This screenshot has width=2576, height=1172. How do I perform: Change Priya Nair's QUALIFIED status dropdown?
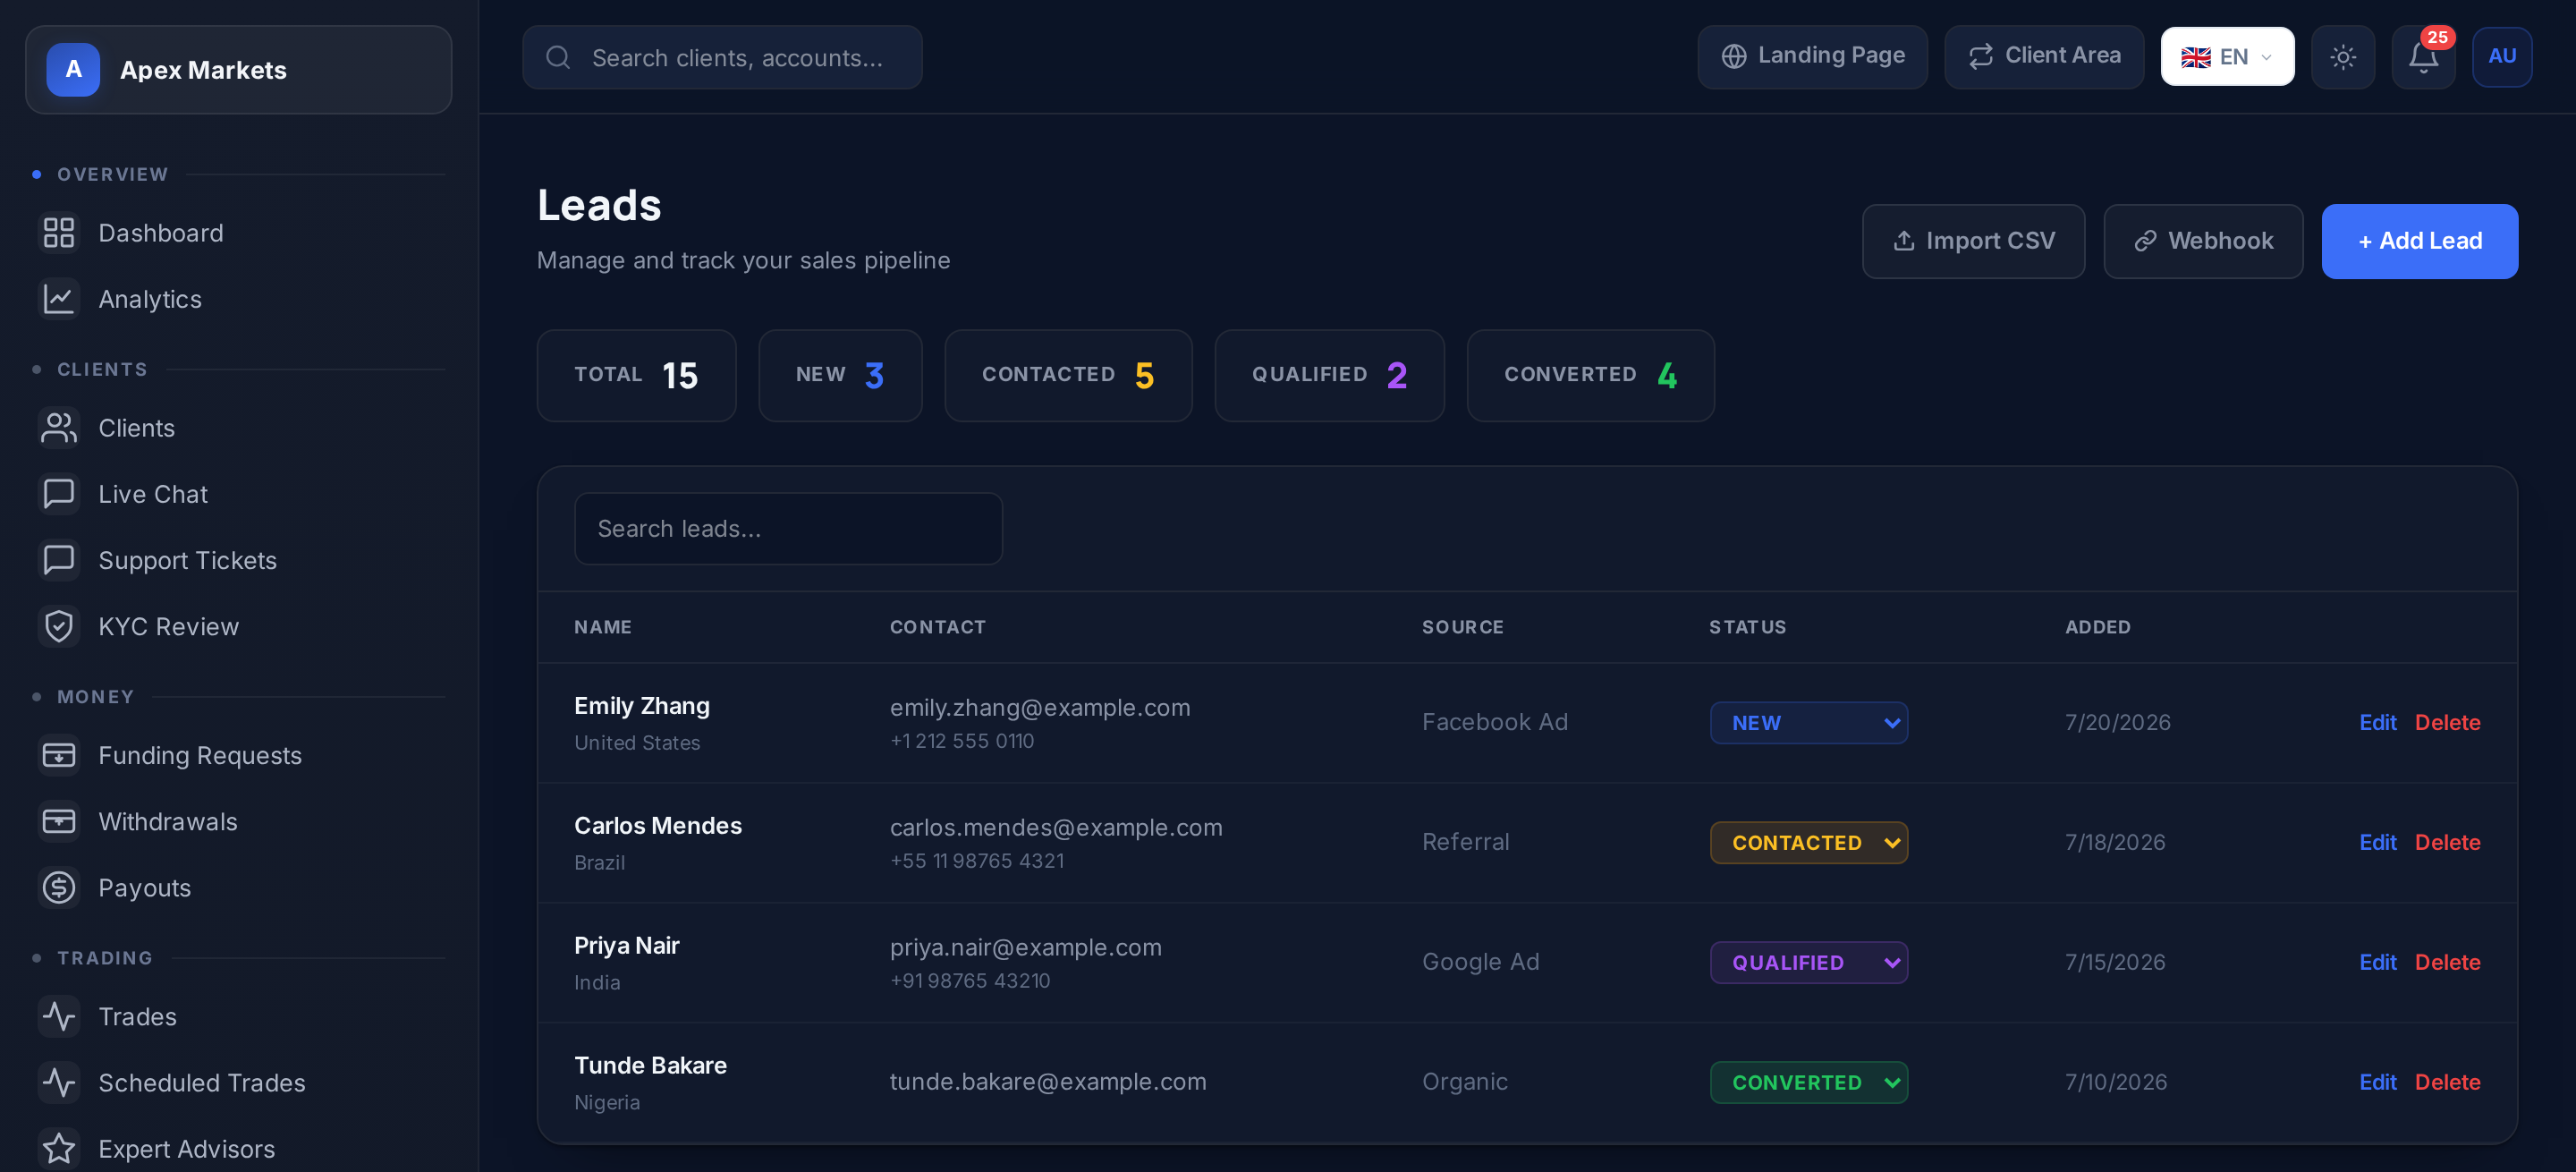[1808, 962]
